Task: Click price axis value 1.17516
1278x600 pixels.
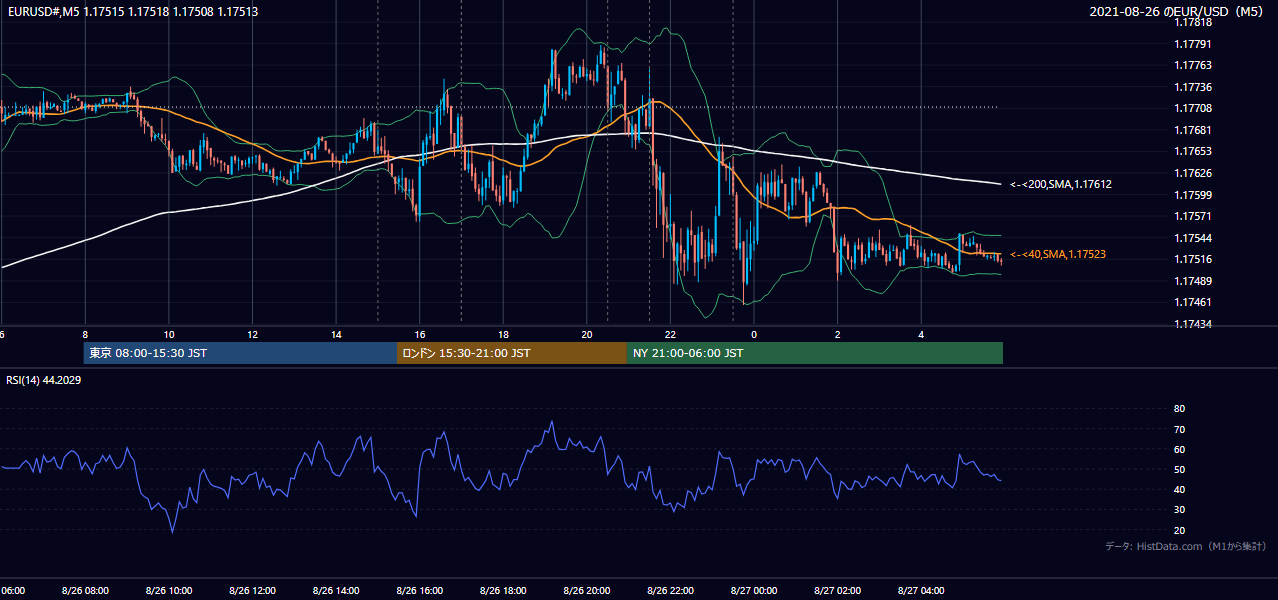Action: pyautogui.click(x=1192, y=259)
